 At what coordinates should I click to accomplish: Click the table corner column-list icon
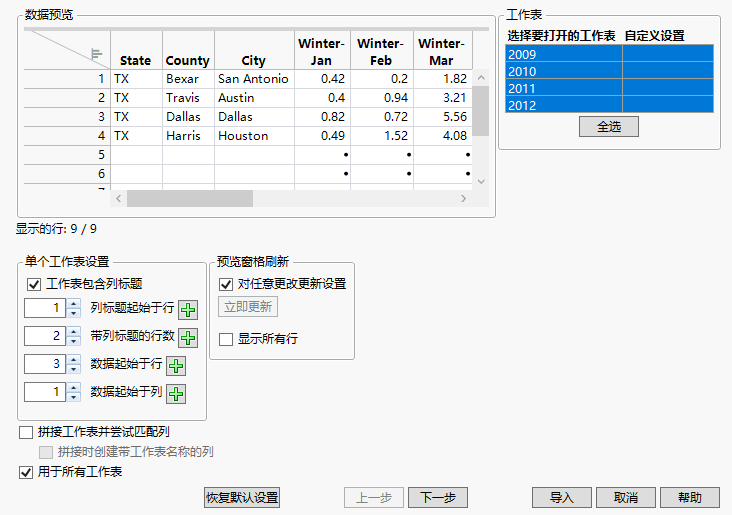coord(97,54)
